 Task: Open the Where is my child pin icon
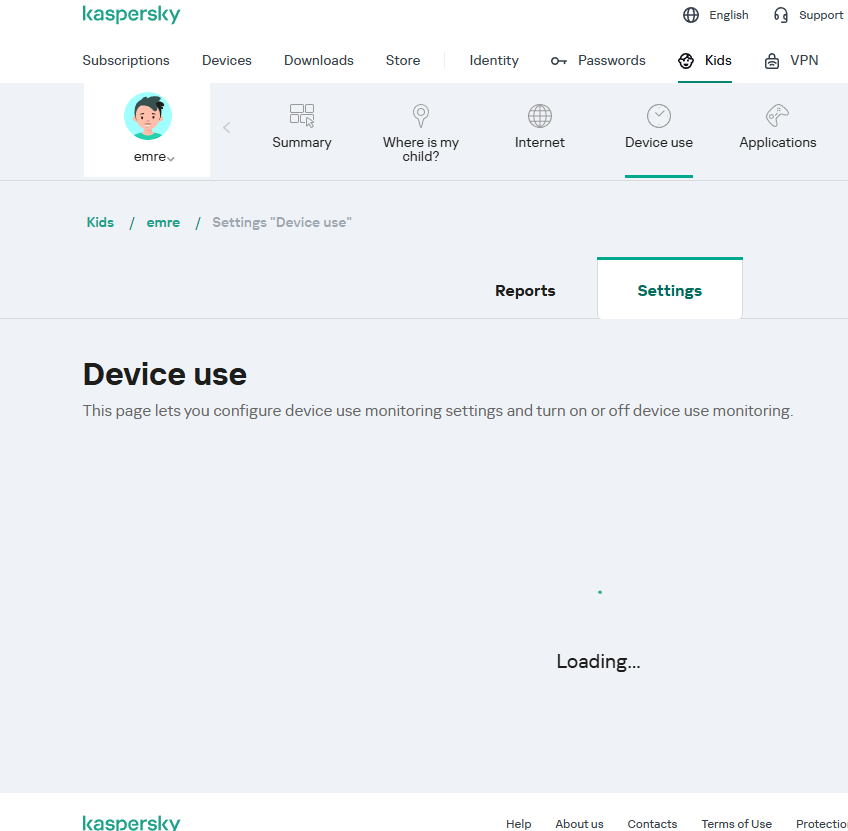click(421, 116)
